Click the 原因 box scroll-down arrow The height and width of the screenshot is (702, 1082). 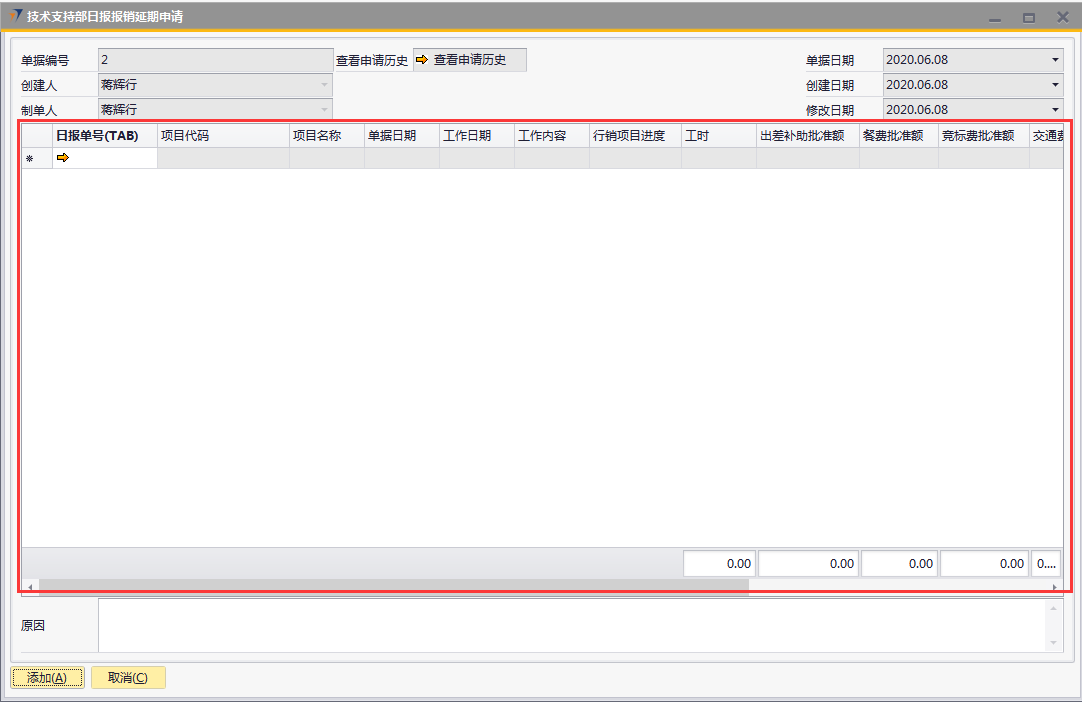tap(1054, 643)
